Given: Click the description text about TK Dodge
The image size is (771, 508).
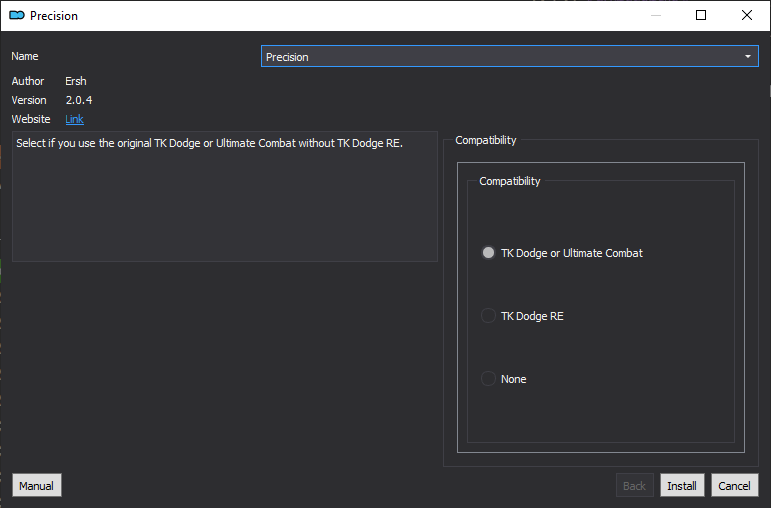Looking at the screenshot, I should [209, 143].
